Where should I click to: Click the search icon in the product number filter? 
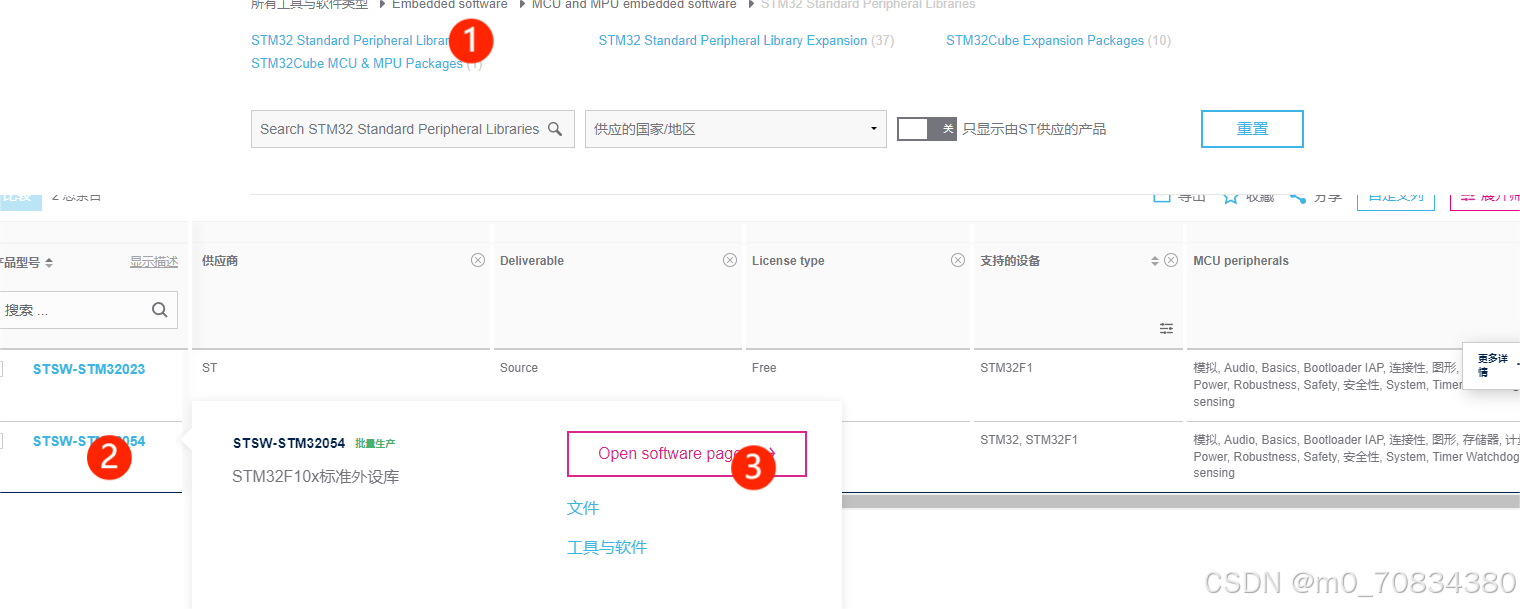pyautogui.click(x=159, y=310)
